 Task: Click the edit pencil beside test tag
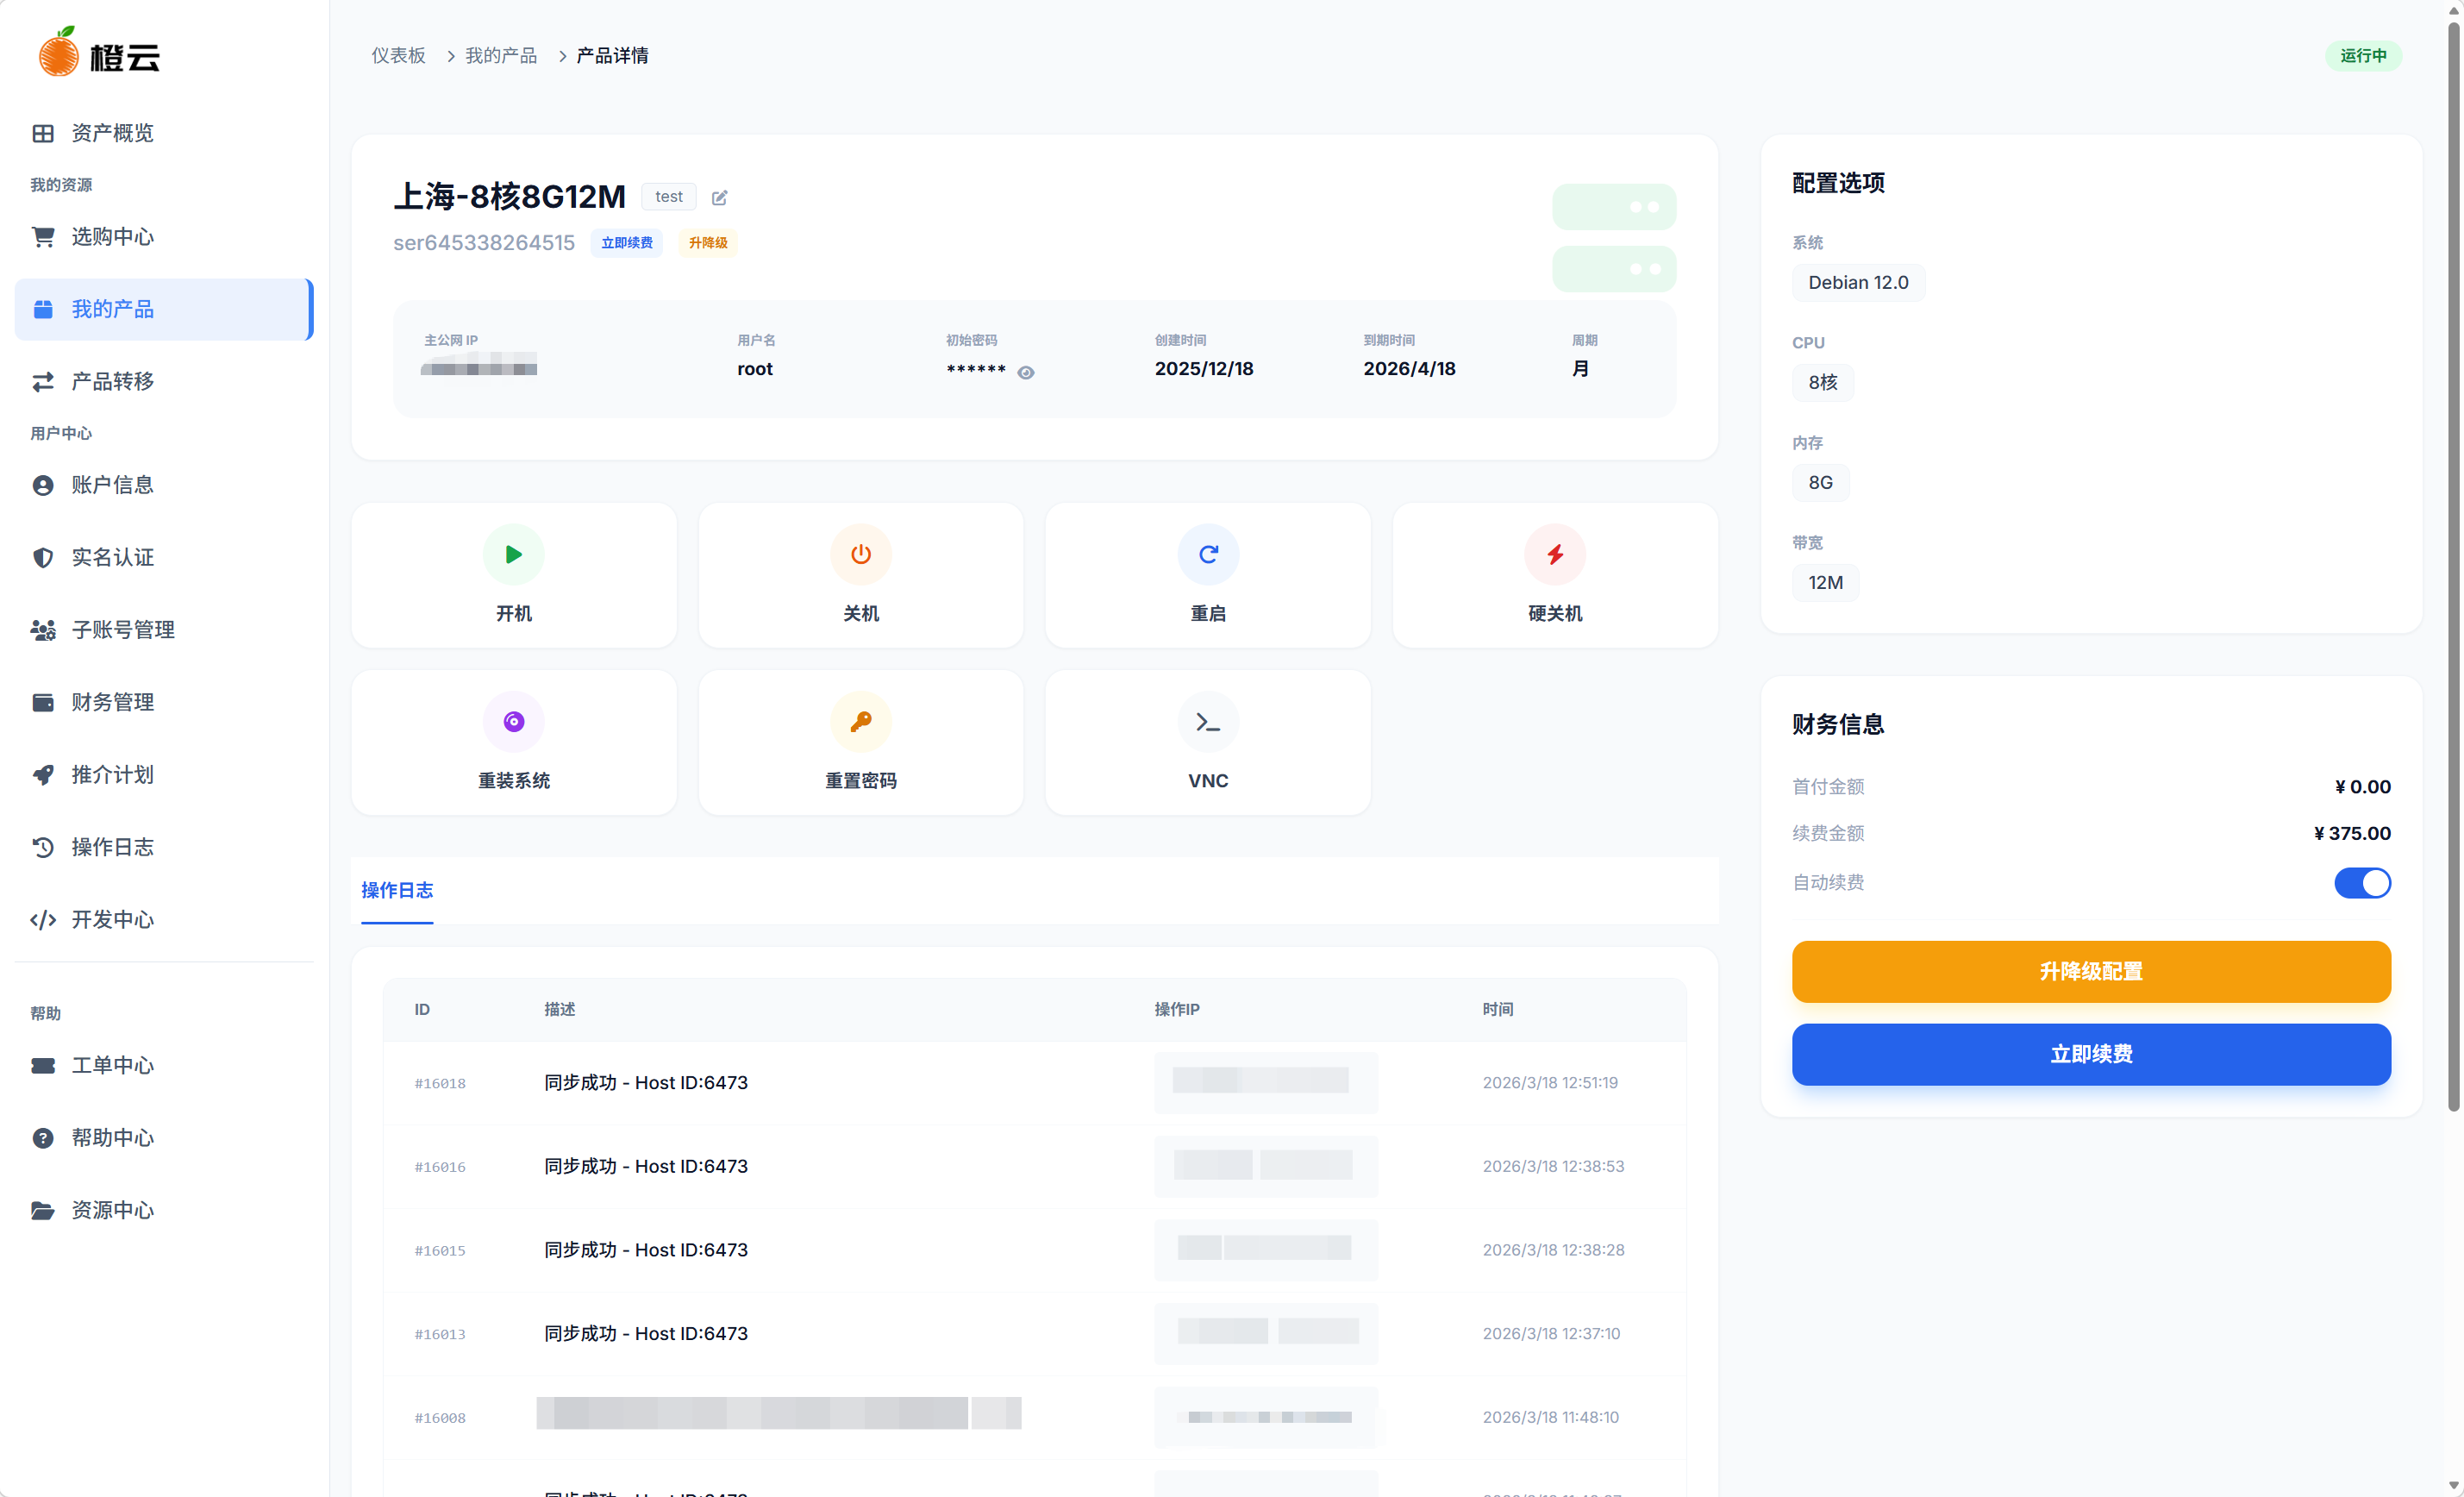pos(719,197)
